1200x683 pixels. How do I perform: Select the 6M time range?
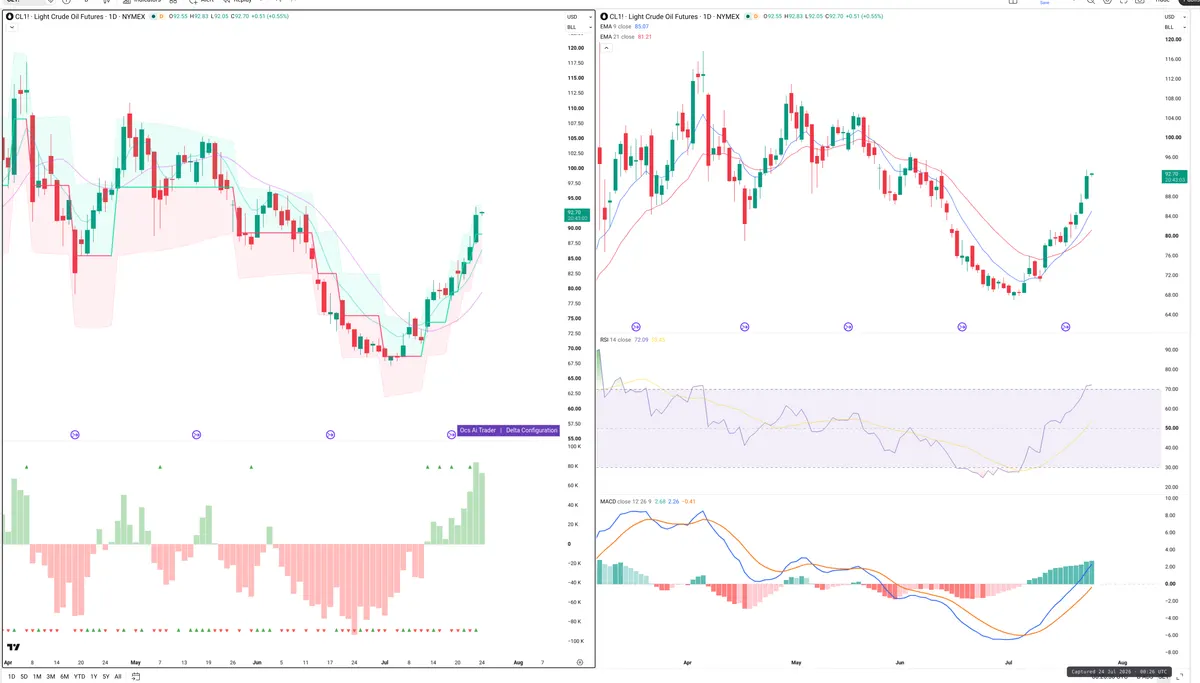click(x=64, y=676)
